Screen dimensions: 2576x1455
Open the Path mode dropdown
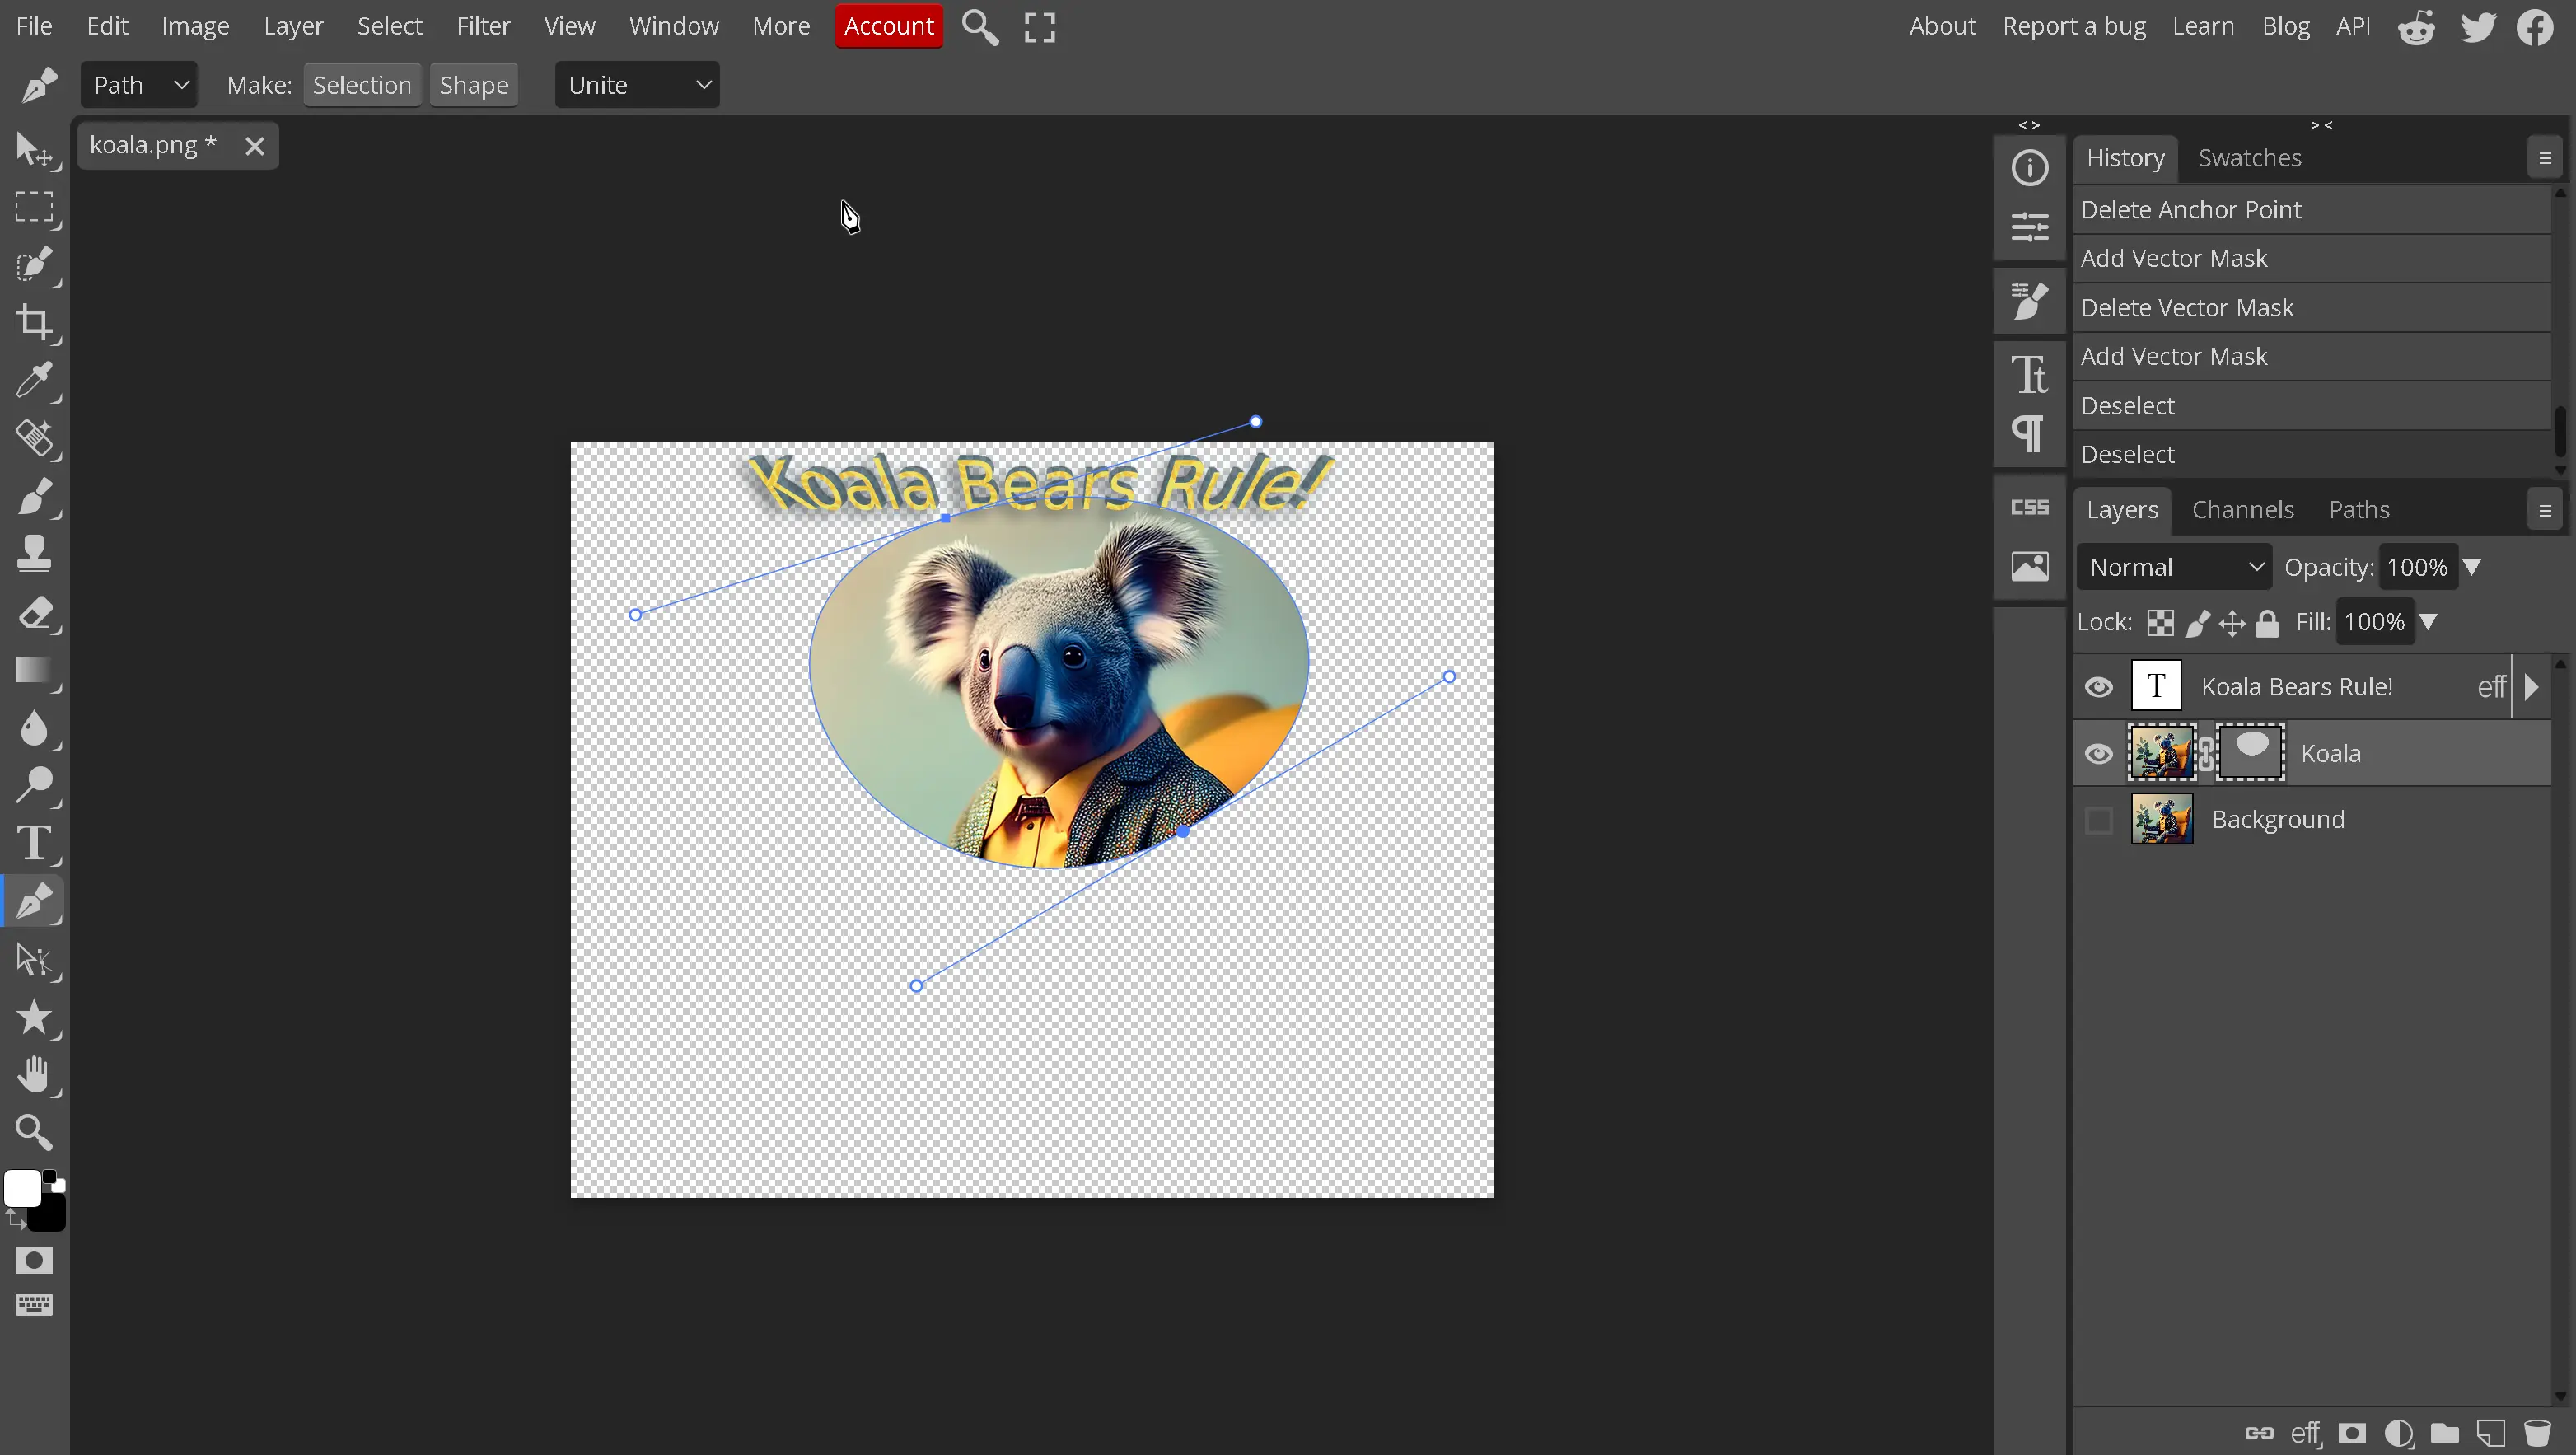(139, 85)
